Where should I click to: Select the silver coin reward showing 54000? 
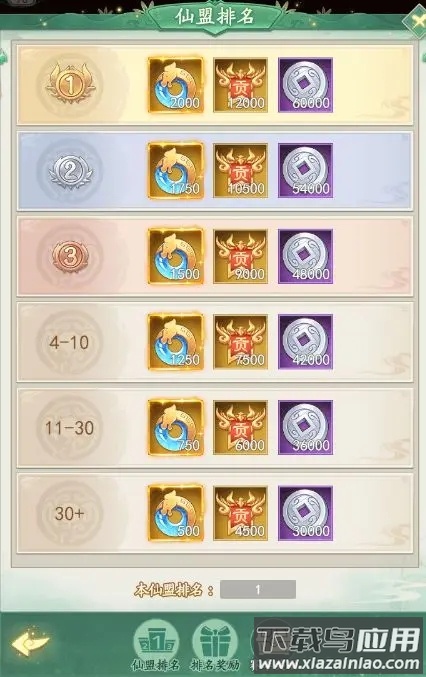305,171
